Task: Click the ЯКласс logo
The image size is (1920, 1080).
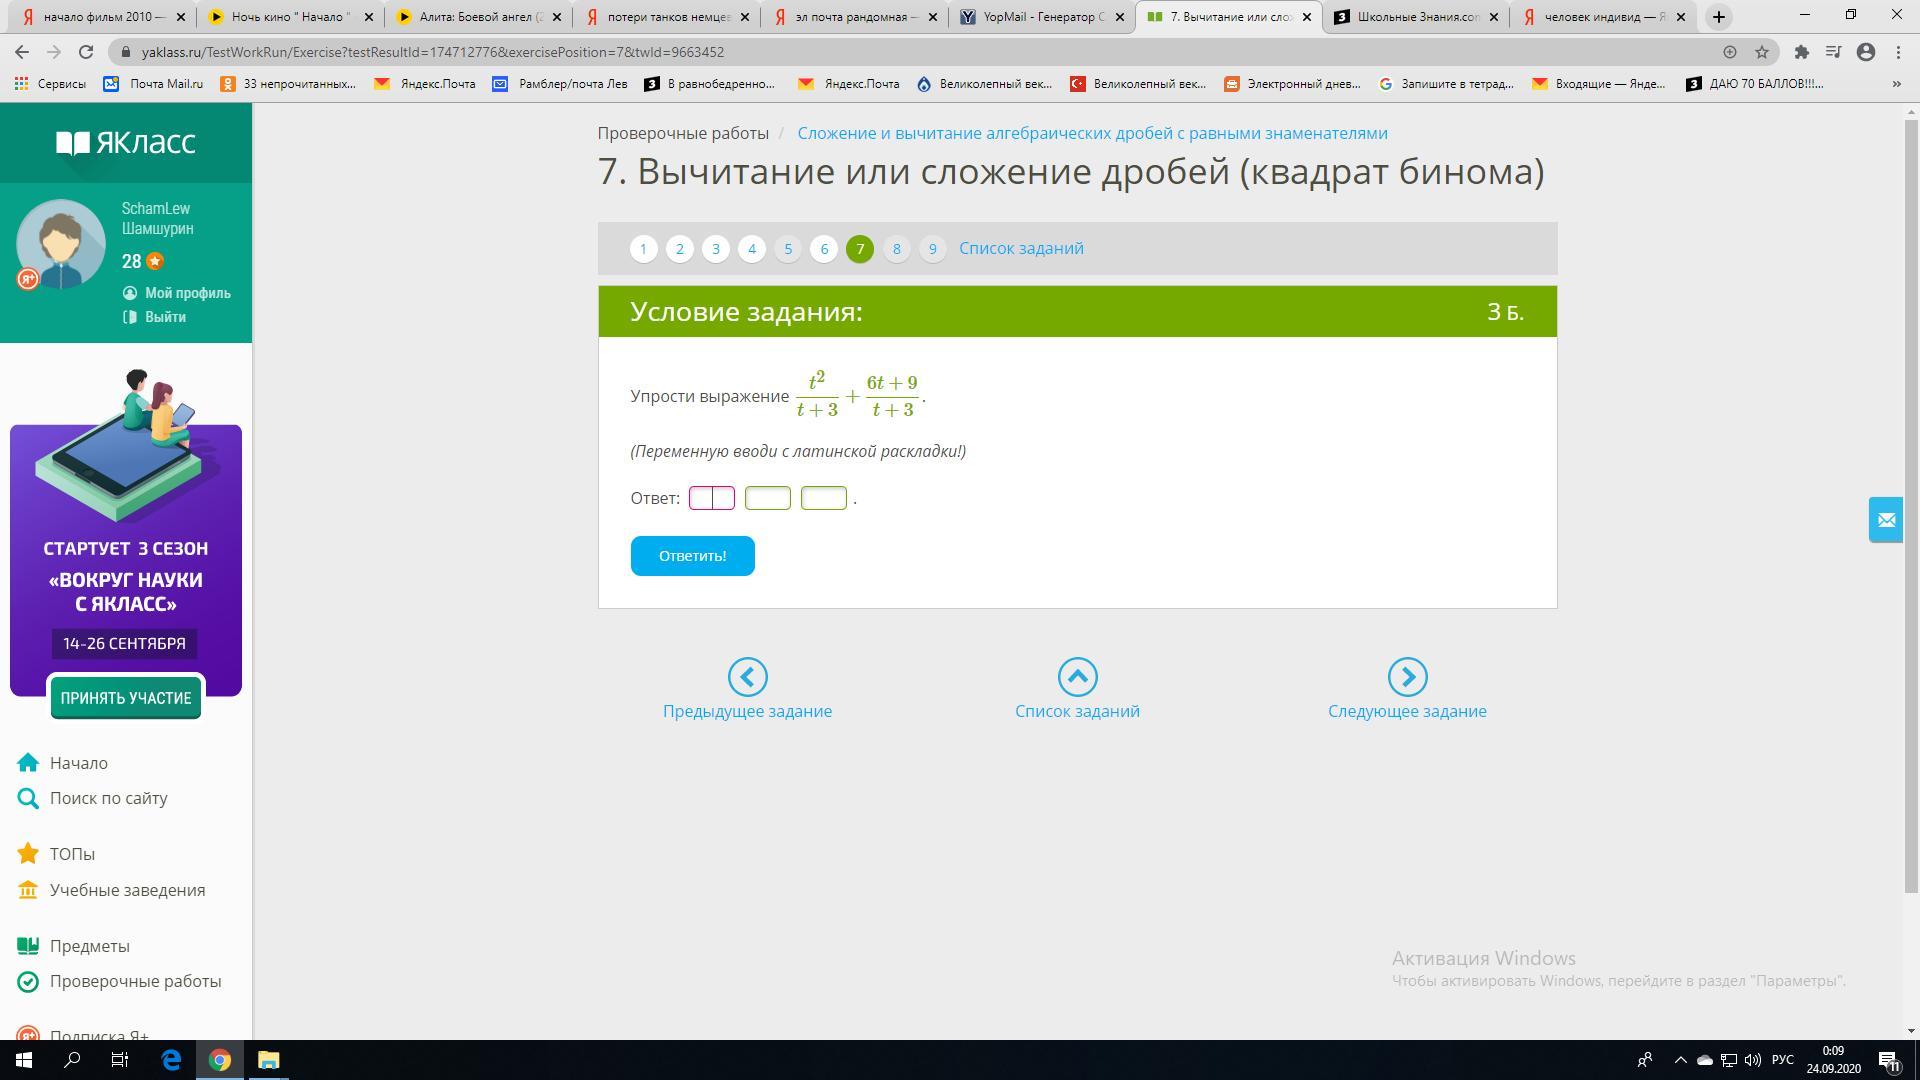Action: (x=126, y=143)
